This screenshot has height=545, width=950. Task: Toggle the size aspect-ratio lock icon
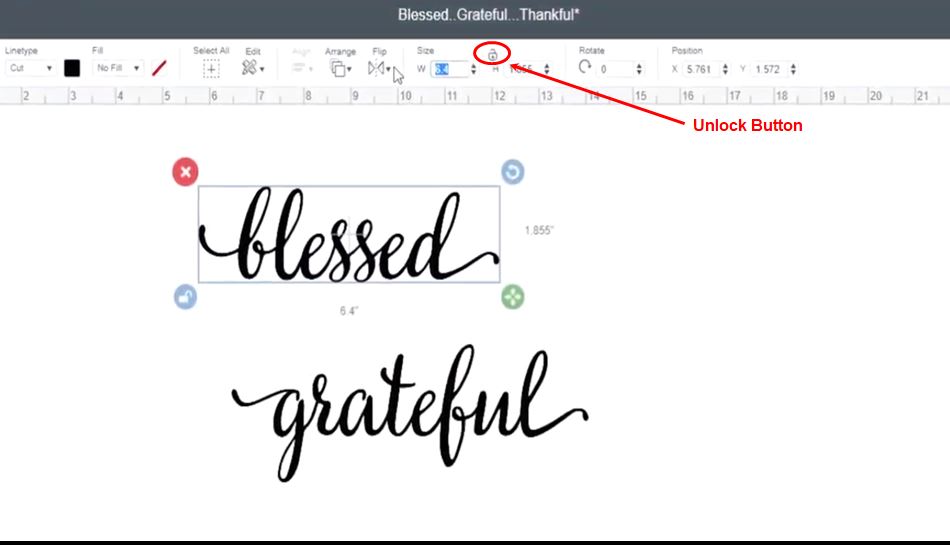493,55
